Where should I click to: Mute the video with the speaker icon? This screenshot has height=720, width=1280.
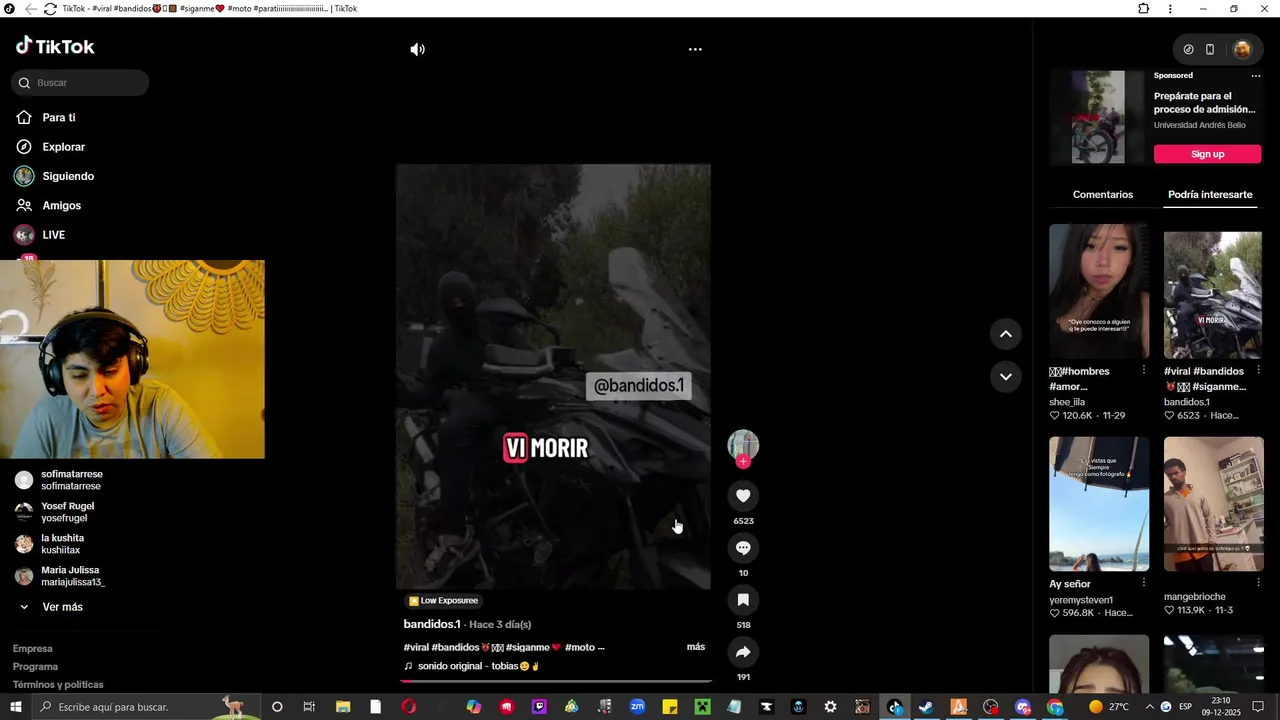(x=417, y=49)
